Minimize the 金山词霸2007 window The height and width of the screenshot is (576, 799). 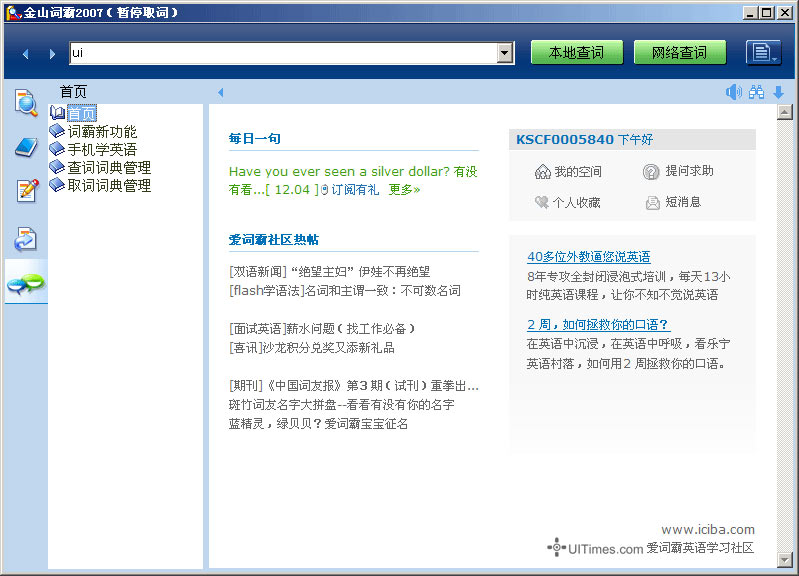point(750,13)
